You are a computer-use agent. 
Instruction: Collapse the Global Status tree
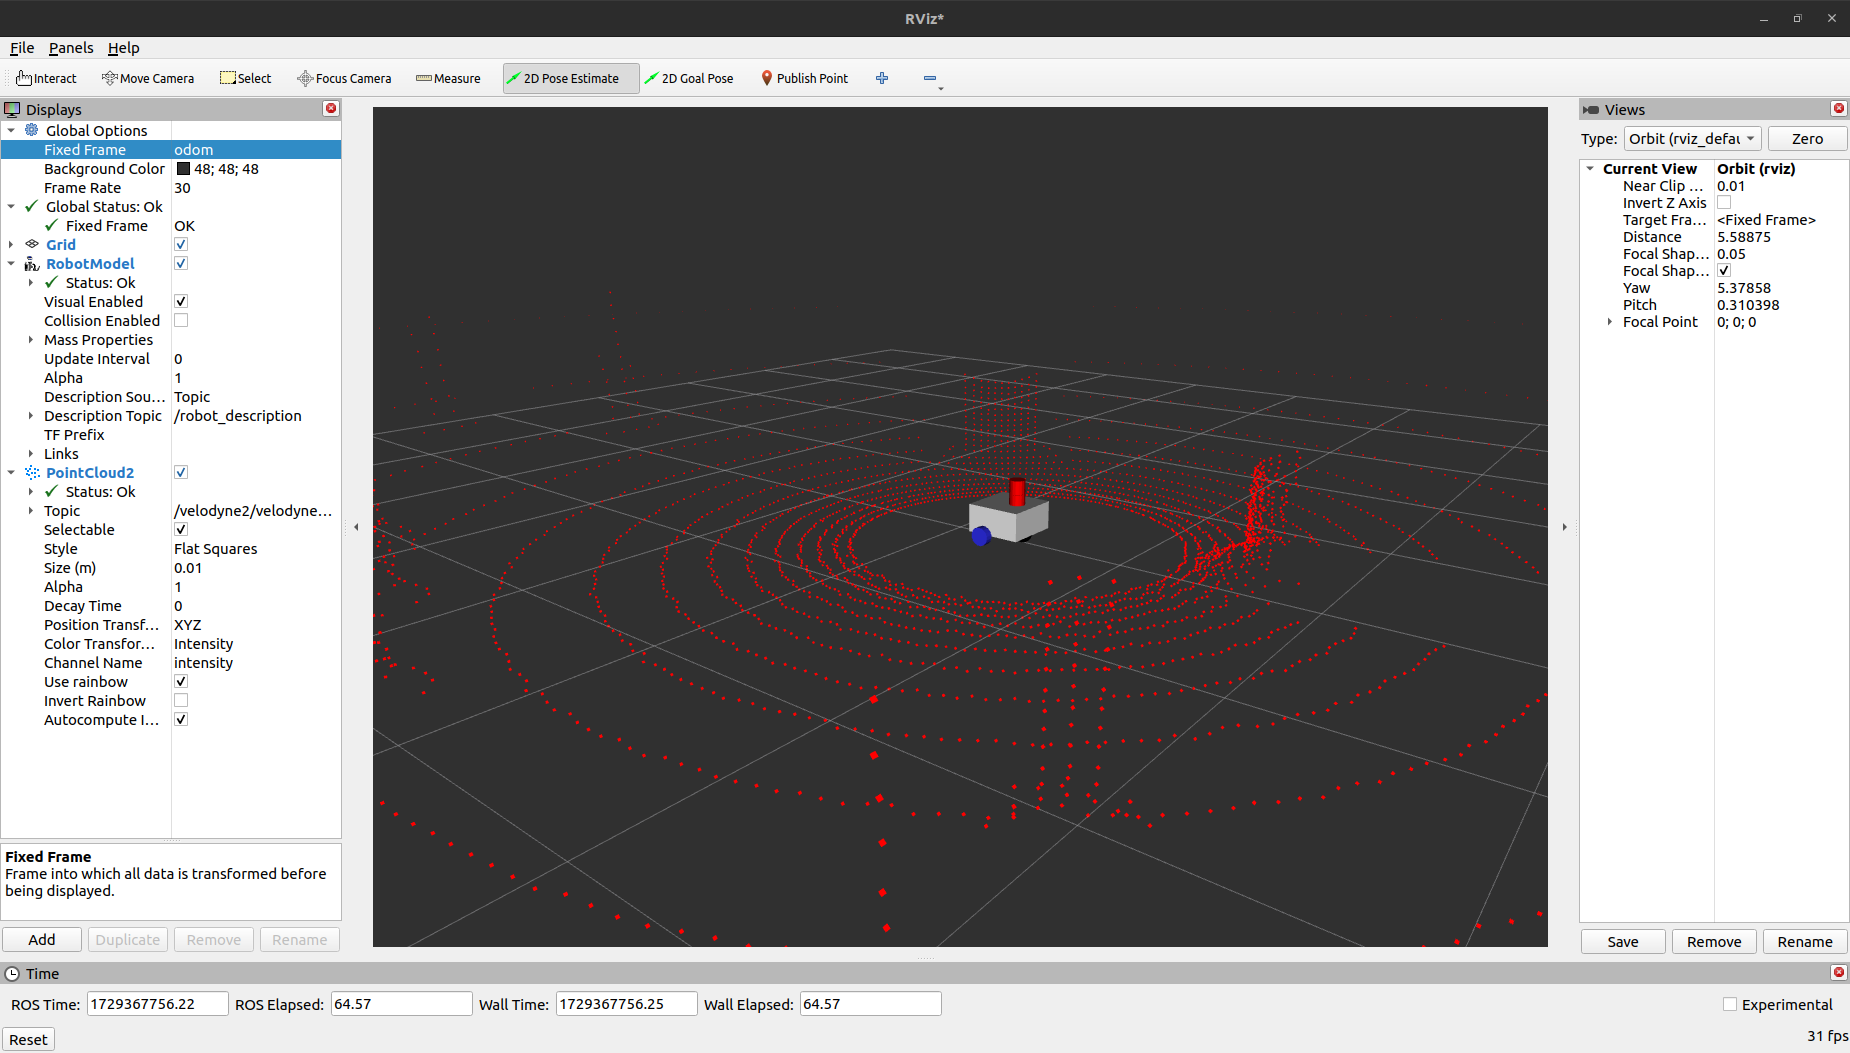(x=11, y=206)
